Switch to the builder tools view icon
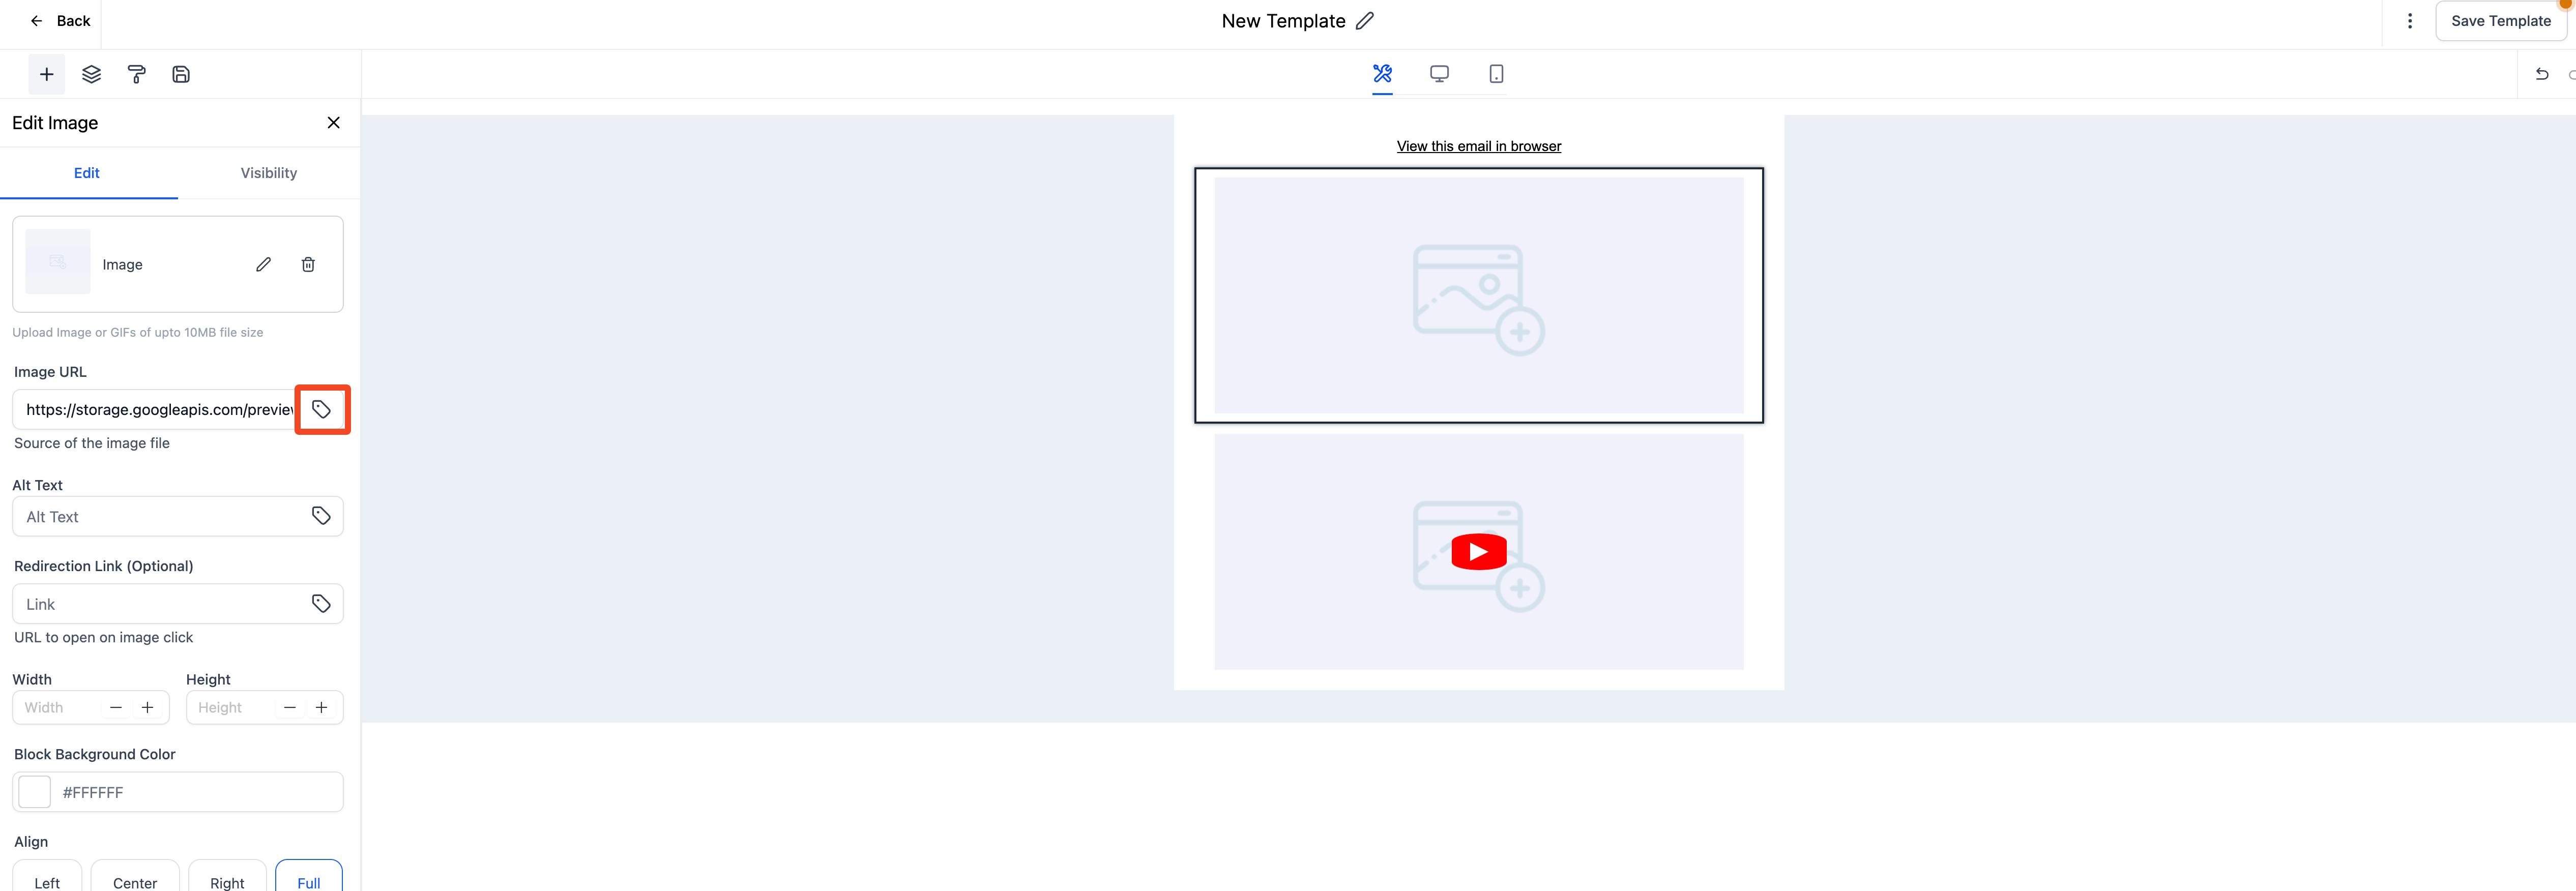This screenshot has width=2576, height=891. 1382,73
